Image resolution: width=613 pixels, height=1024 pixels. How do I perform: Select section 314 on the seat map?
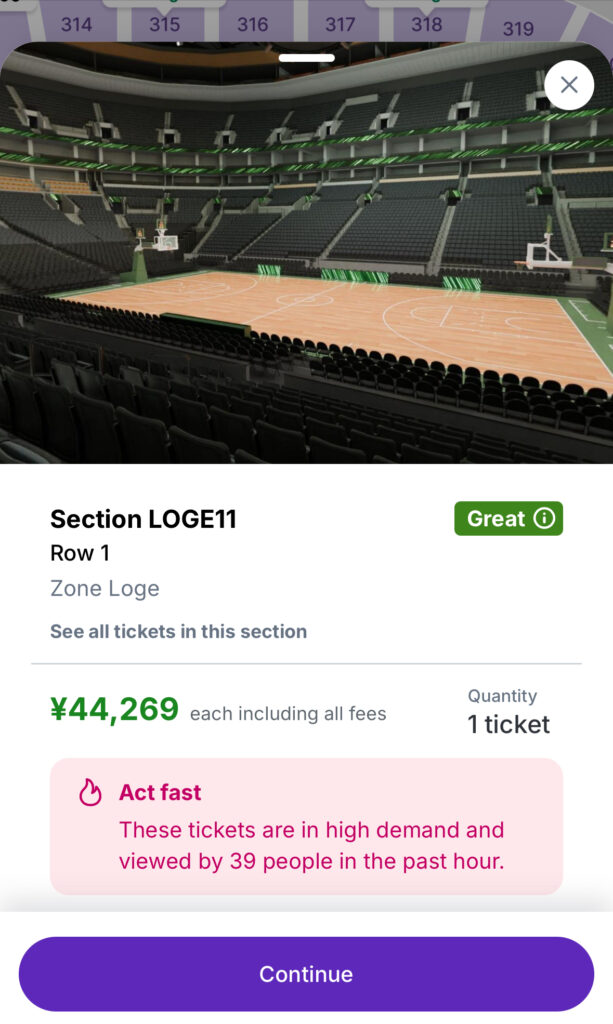[x=76, y=23]
